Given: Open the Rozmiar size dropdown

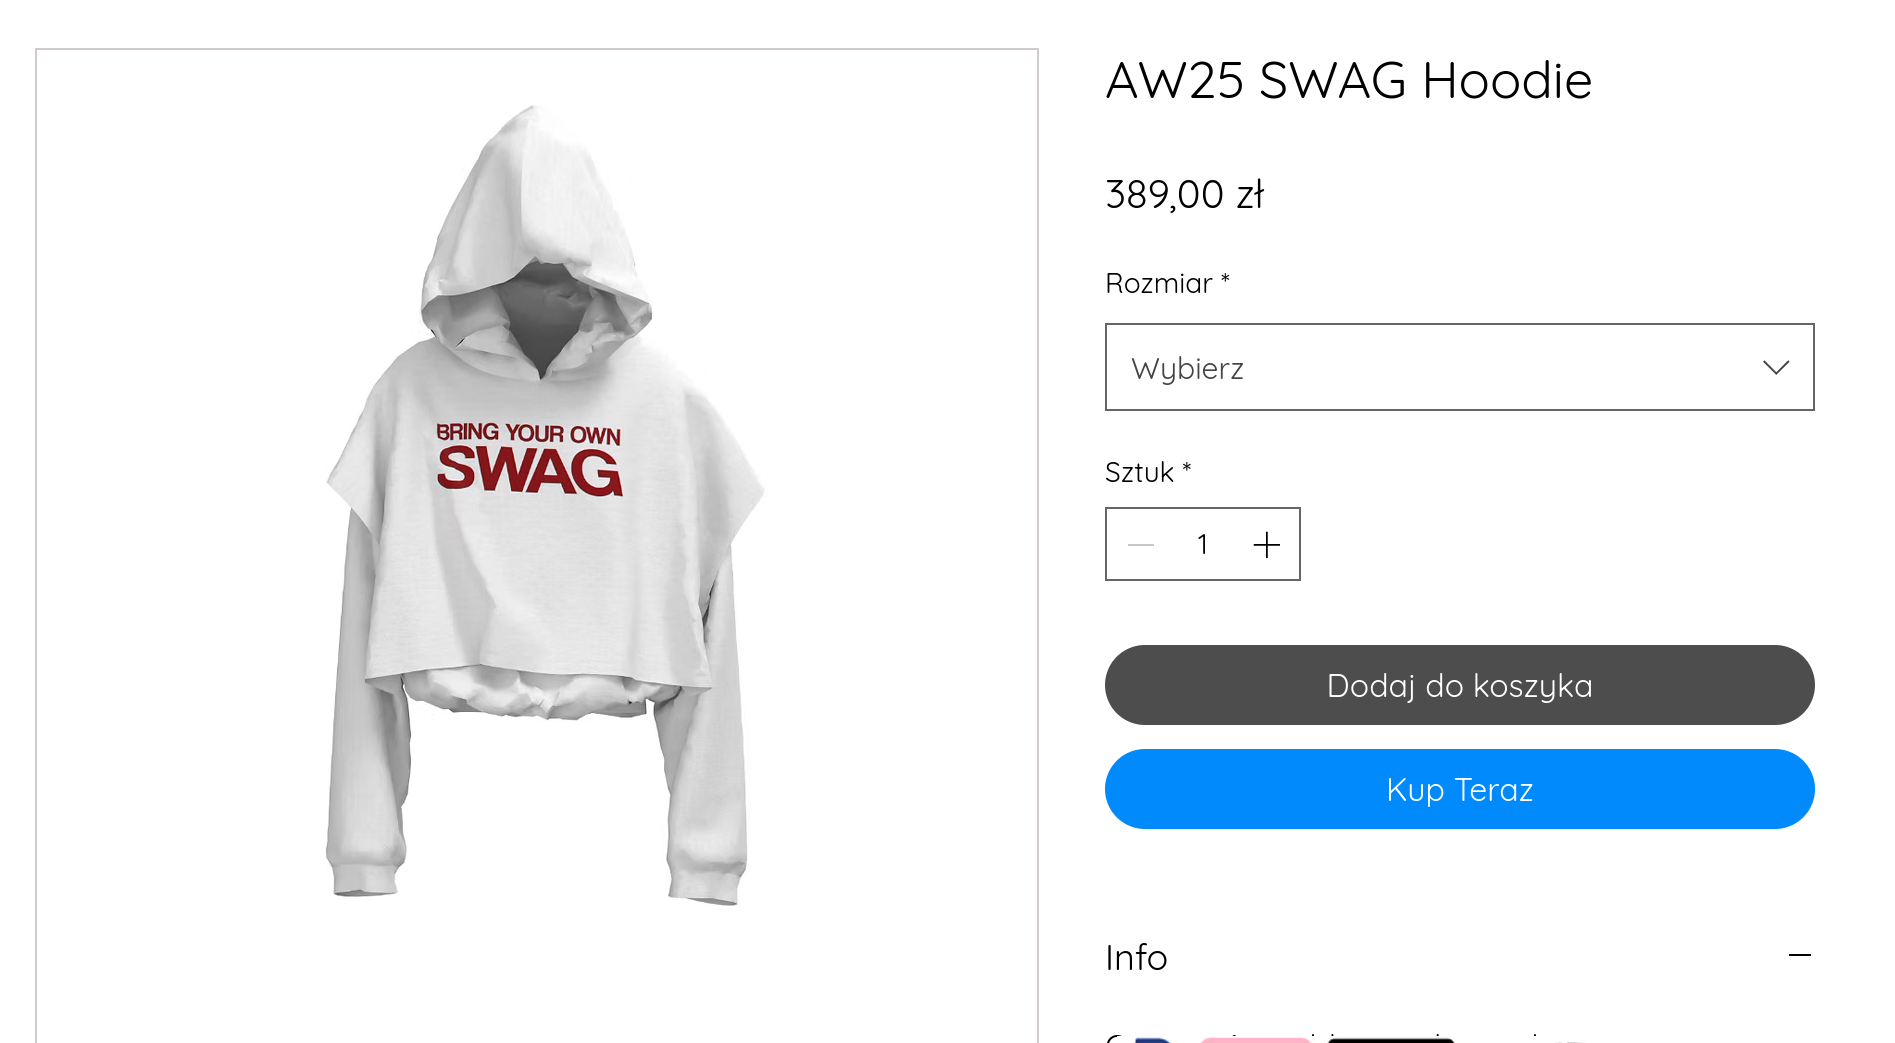Looking at the screenshot, I should pos(1459,367).
